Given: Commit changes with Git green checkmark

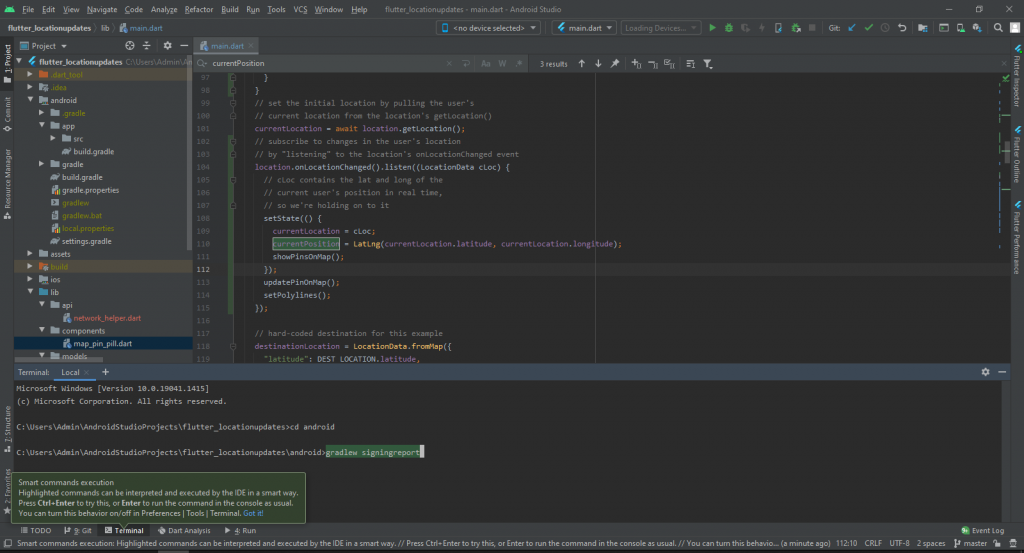Looking at the screenshot, I should [869, 28].
